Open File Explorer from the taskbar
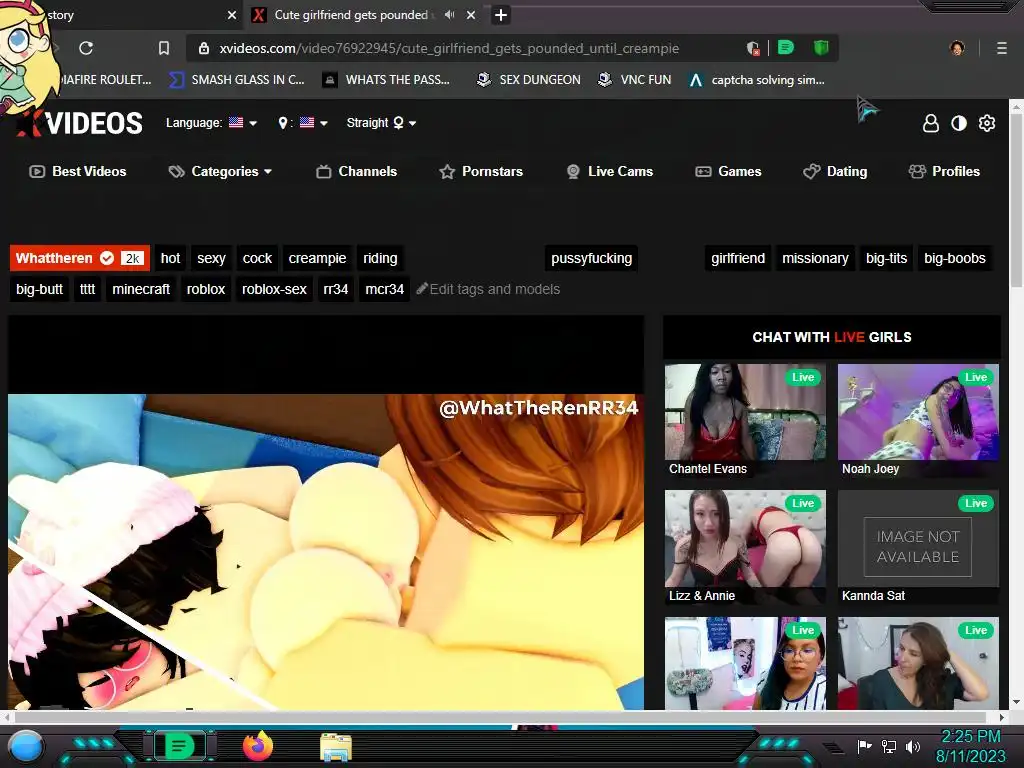Screen dimensions: 1024x768 point(336,747)
